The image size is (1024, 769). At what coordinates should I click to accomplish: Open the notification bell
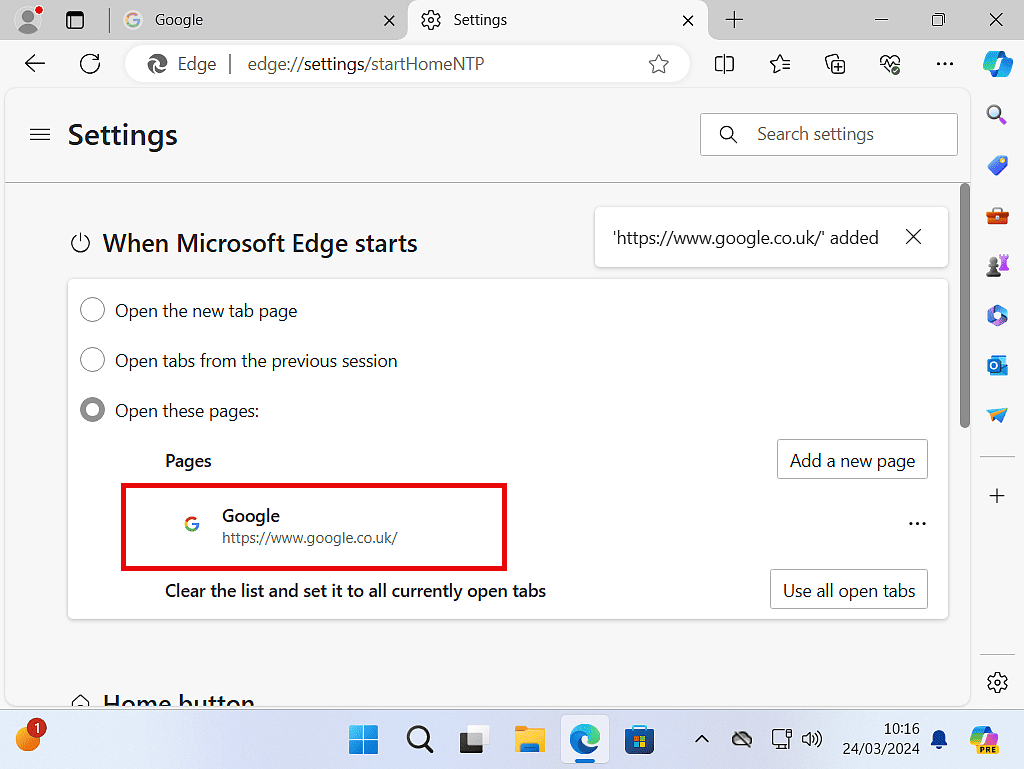[939, 740]
